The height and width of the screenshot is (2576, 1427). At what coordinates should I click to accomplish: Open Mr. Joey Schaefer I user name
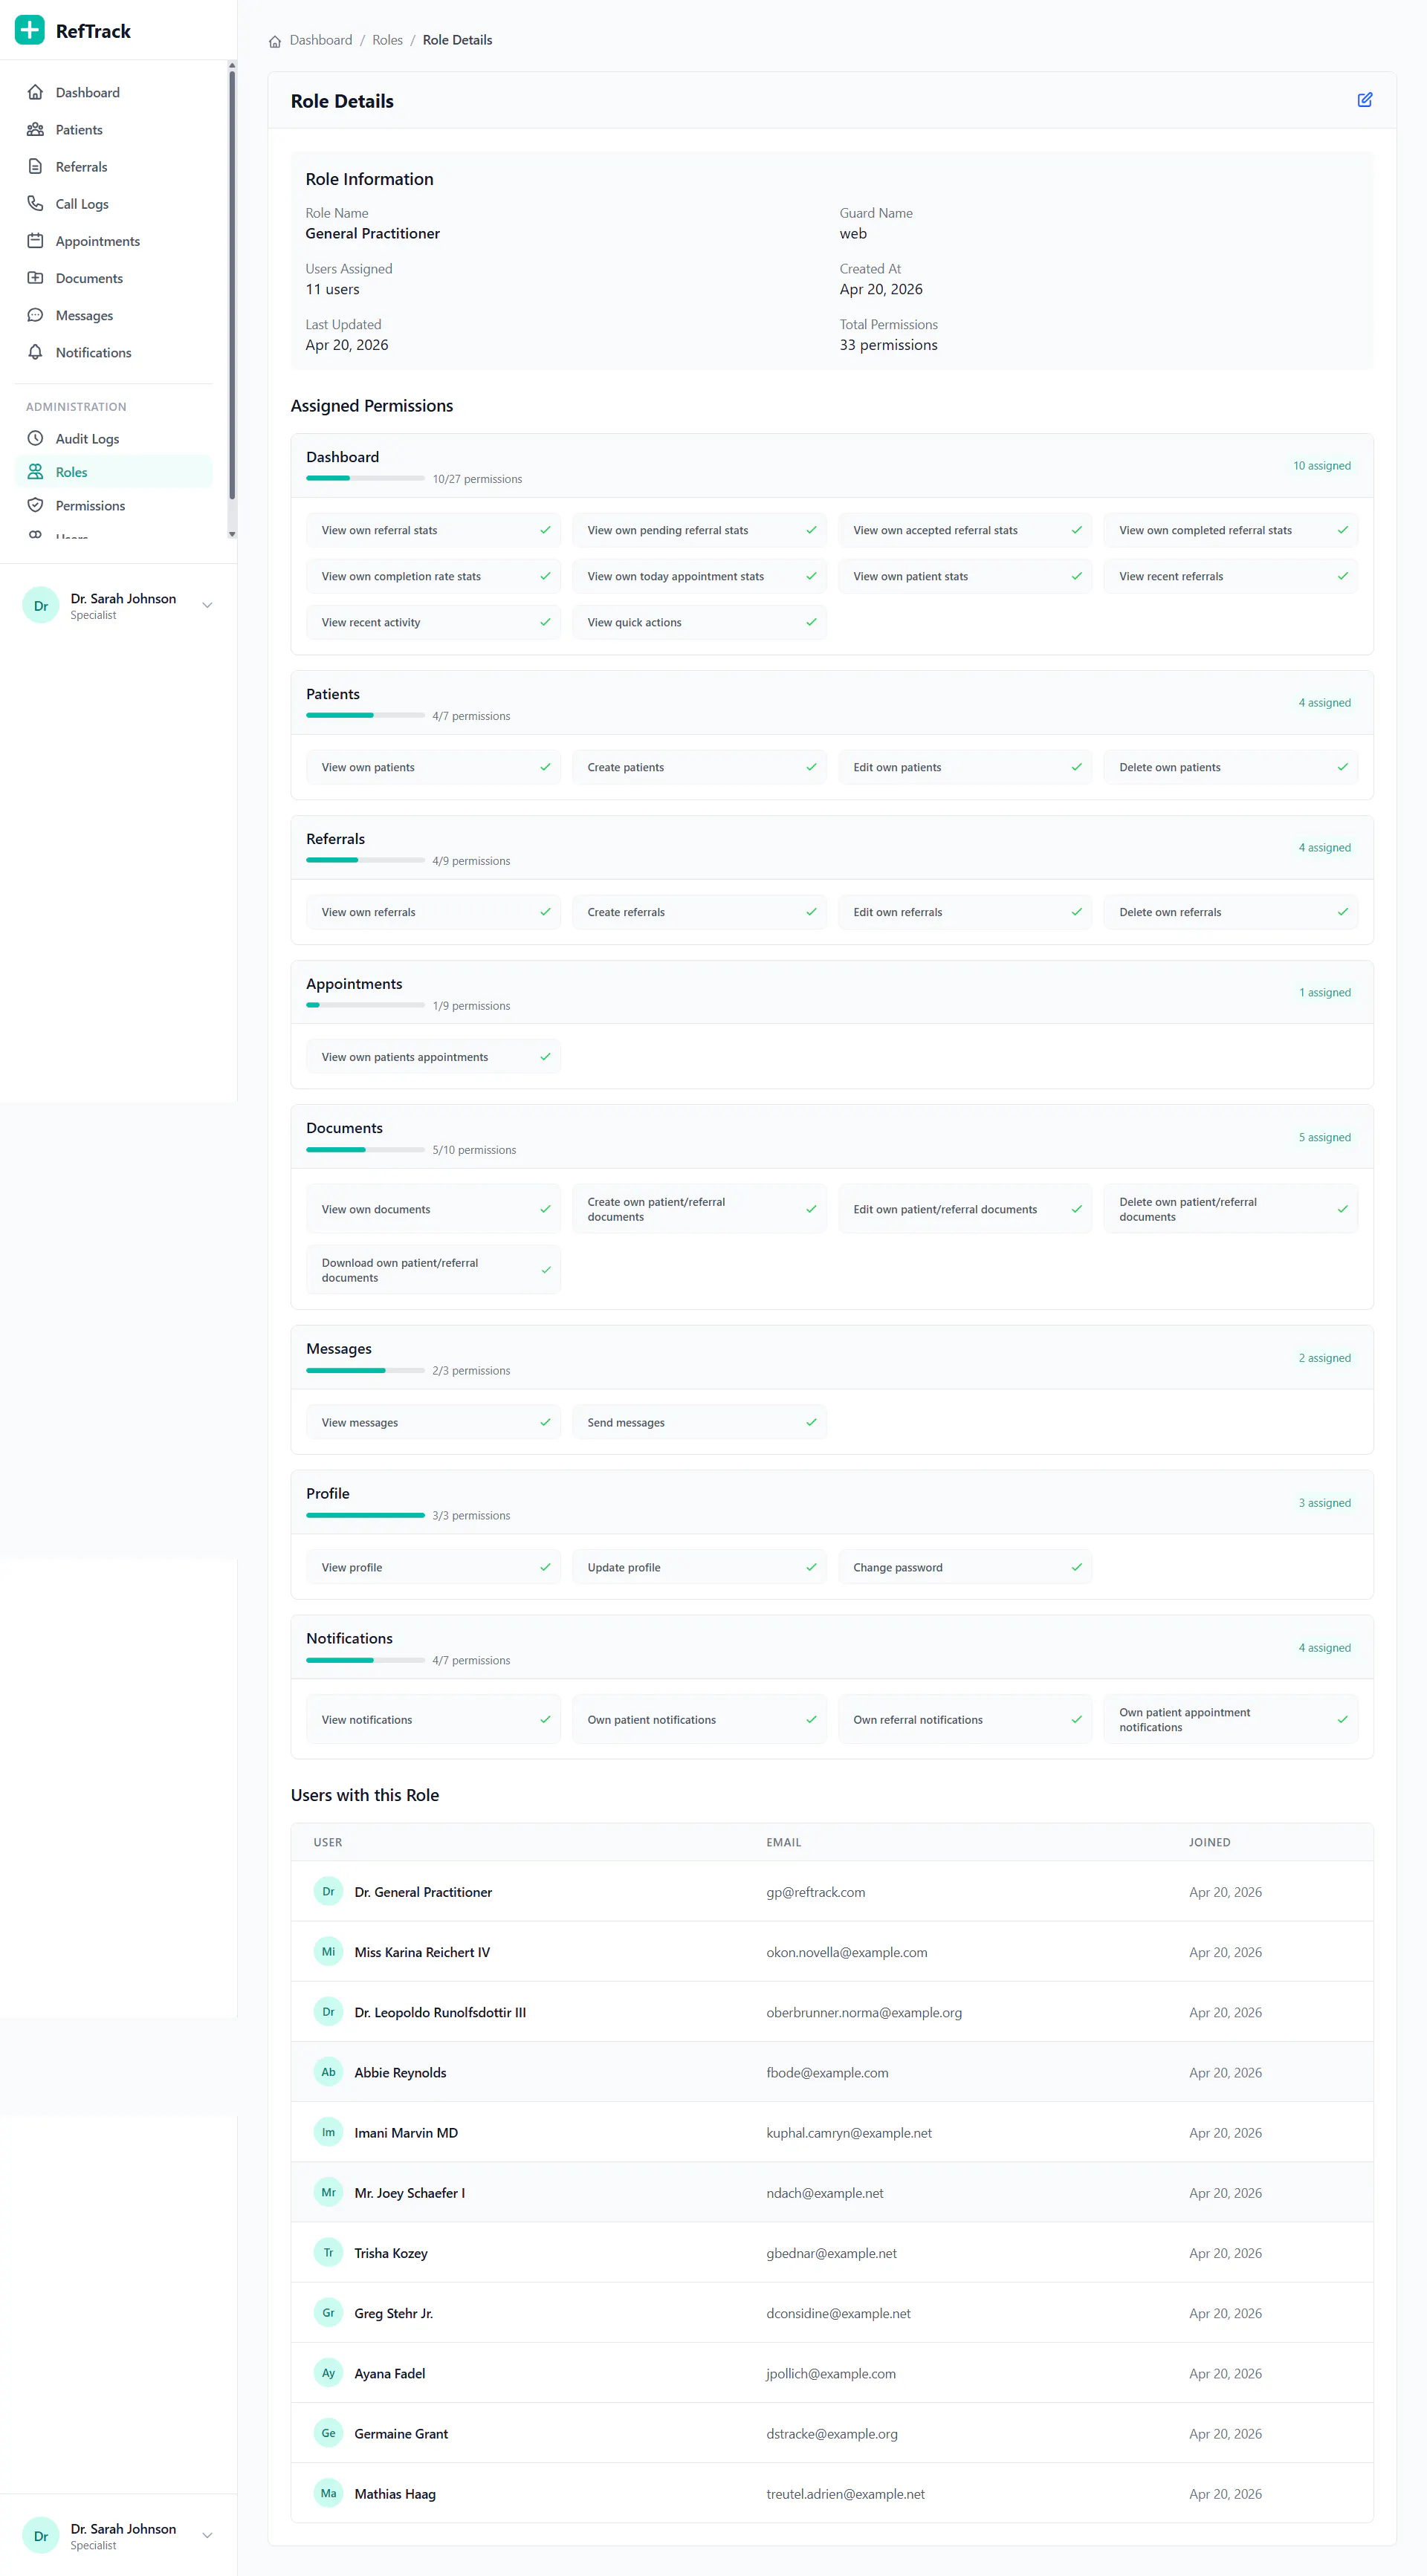pos(409,2193)
